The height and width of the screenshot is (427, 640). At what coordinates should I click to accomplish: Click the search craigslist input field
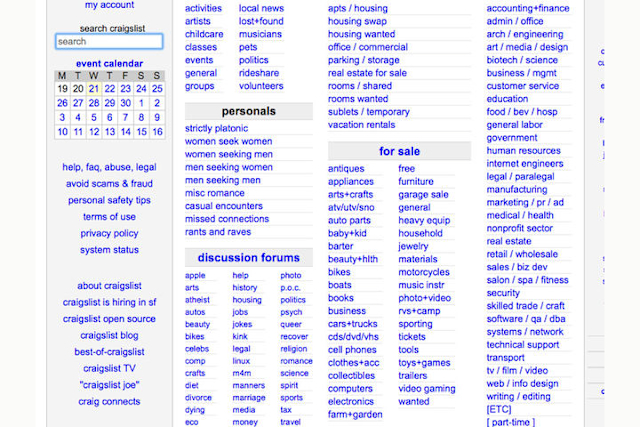pos(109,41)
